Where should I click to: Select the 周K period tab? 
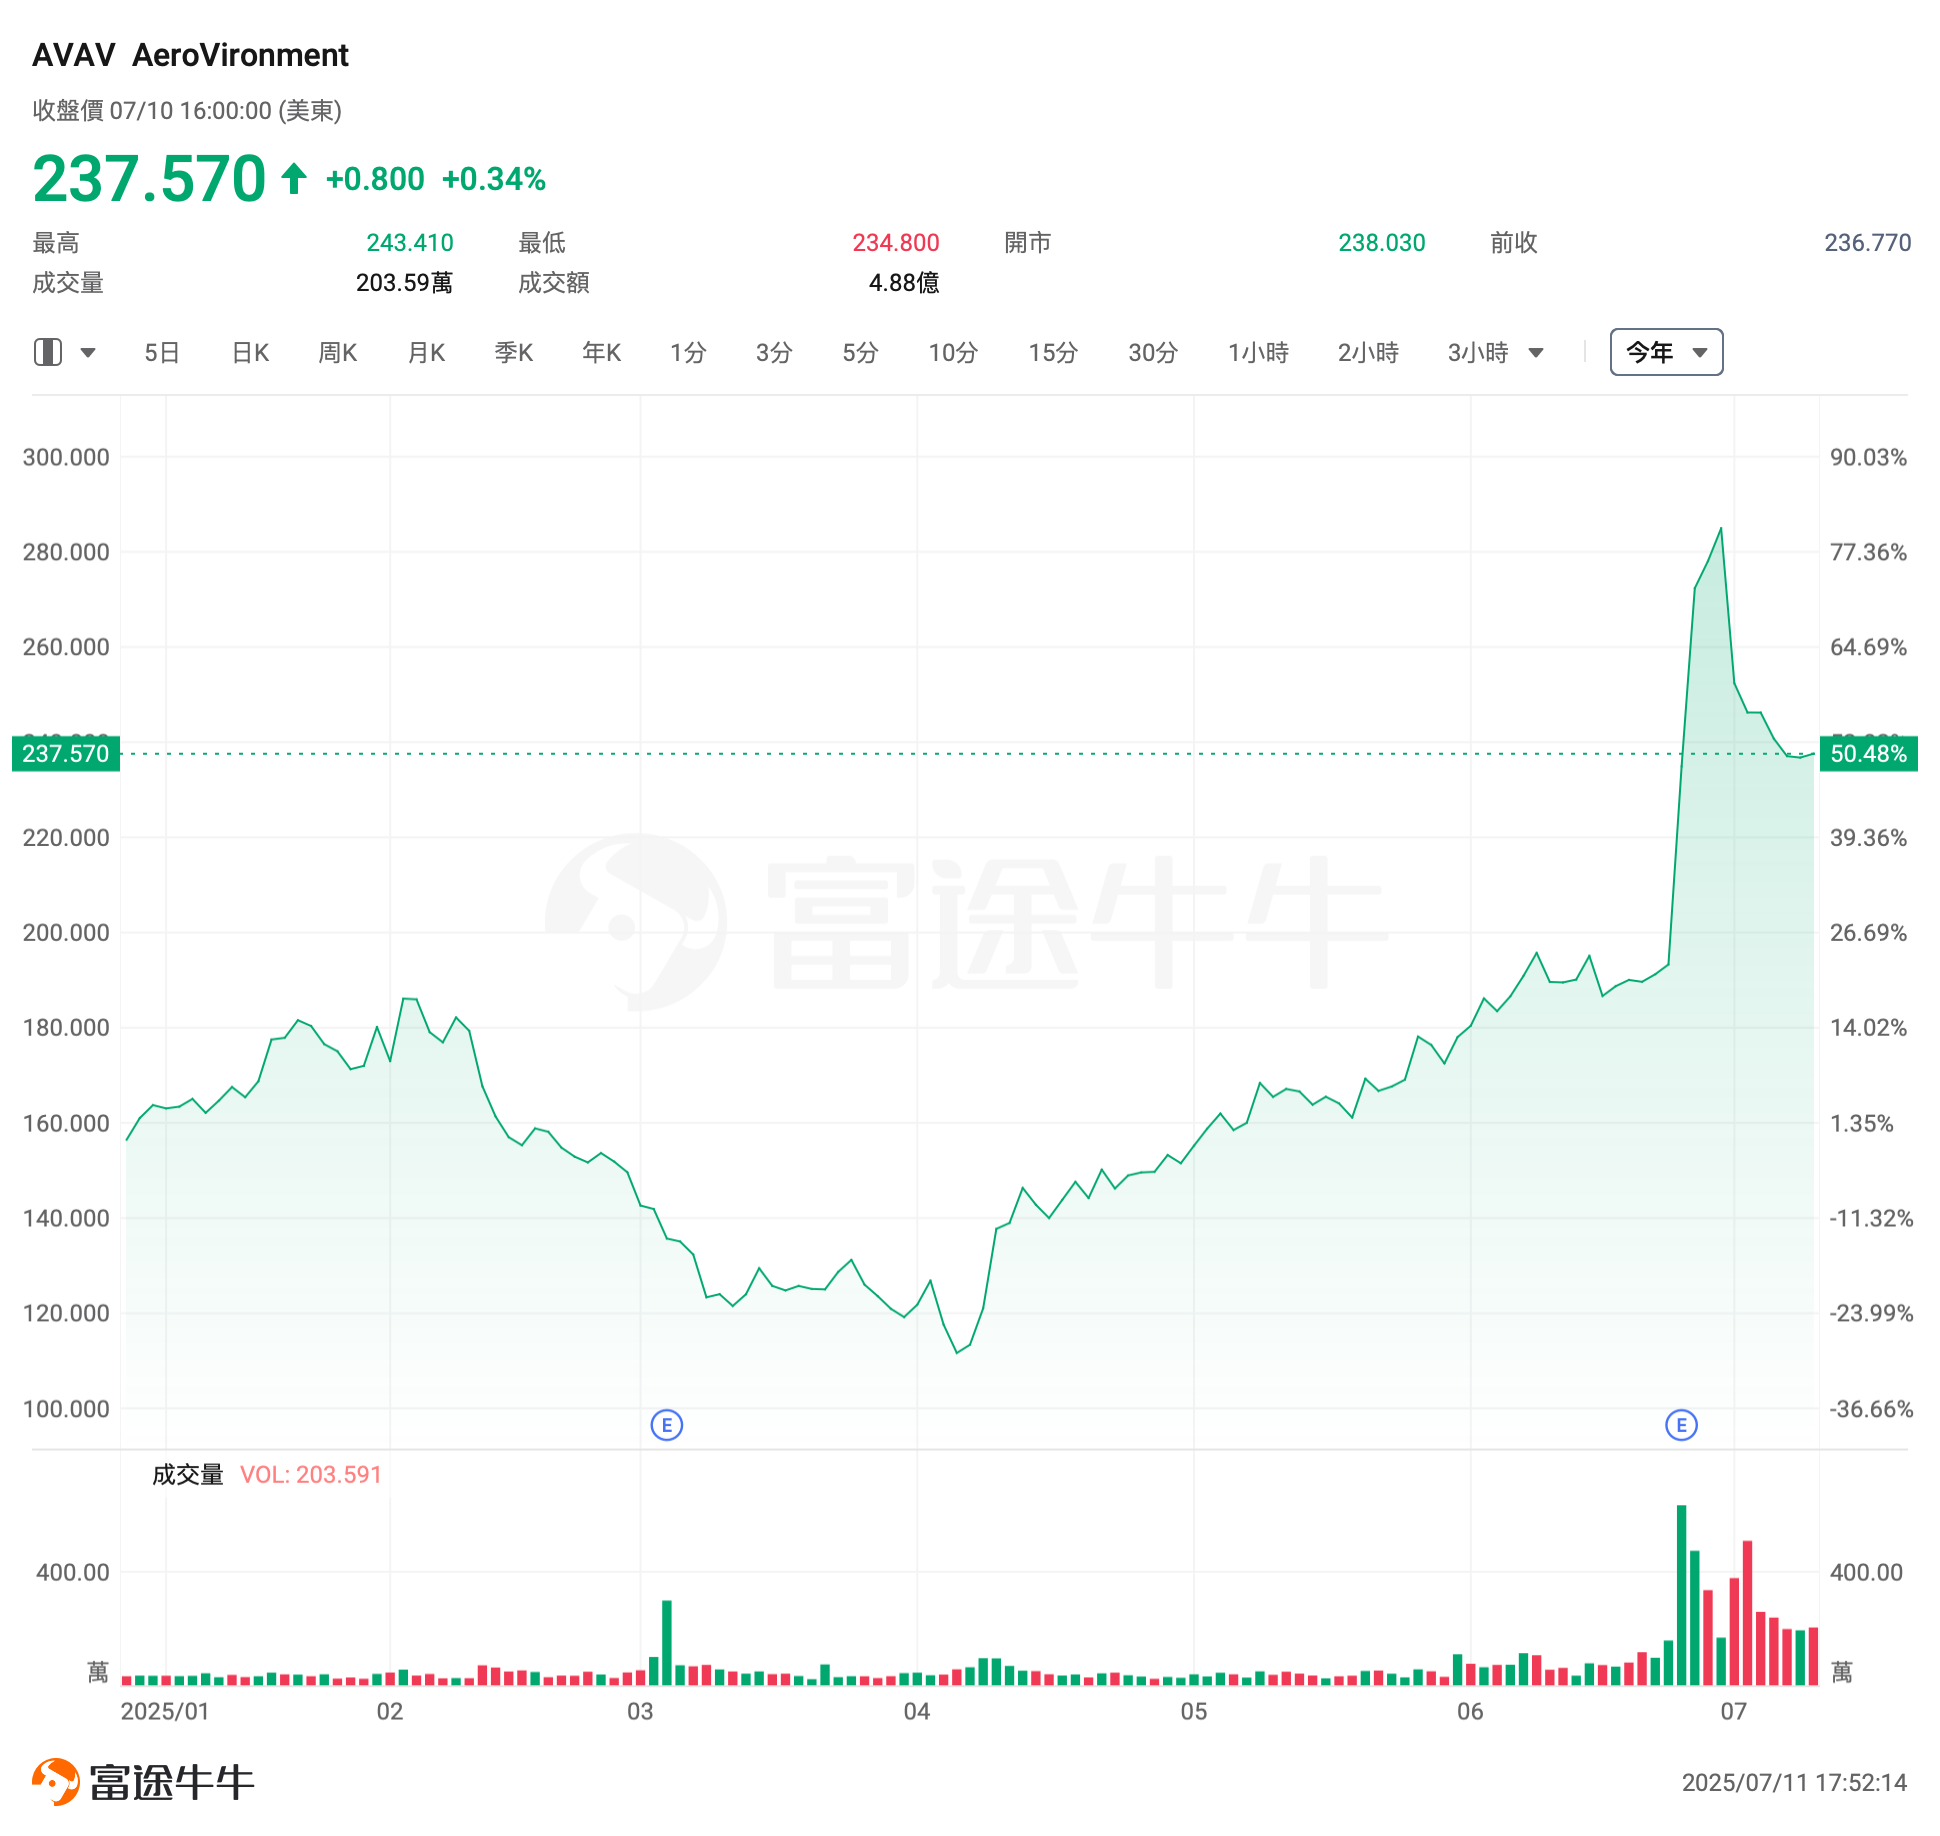click(338, 352)
